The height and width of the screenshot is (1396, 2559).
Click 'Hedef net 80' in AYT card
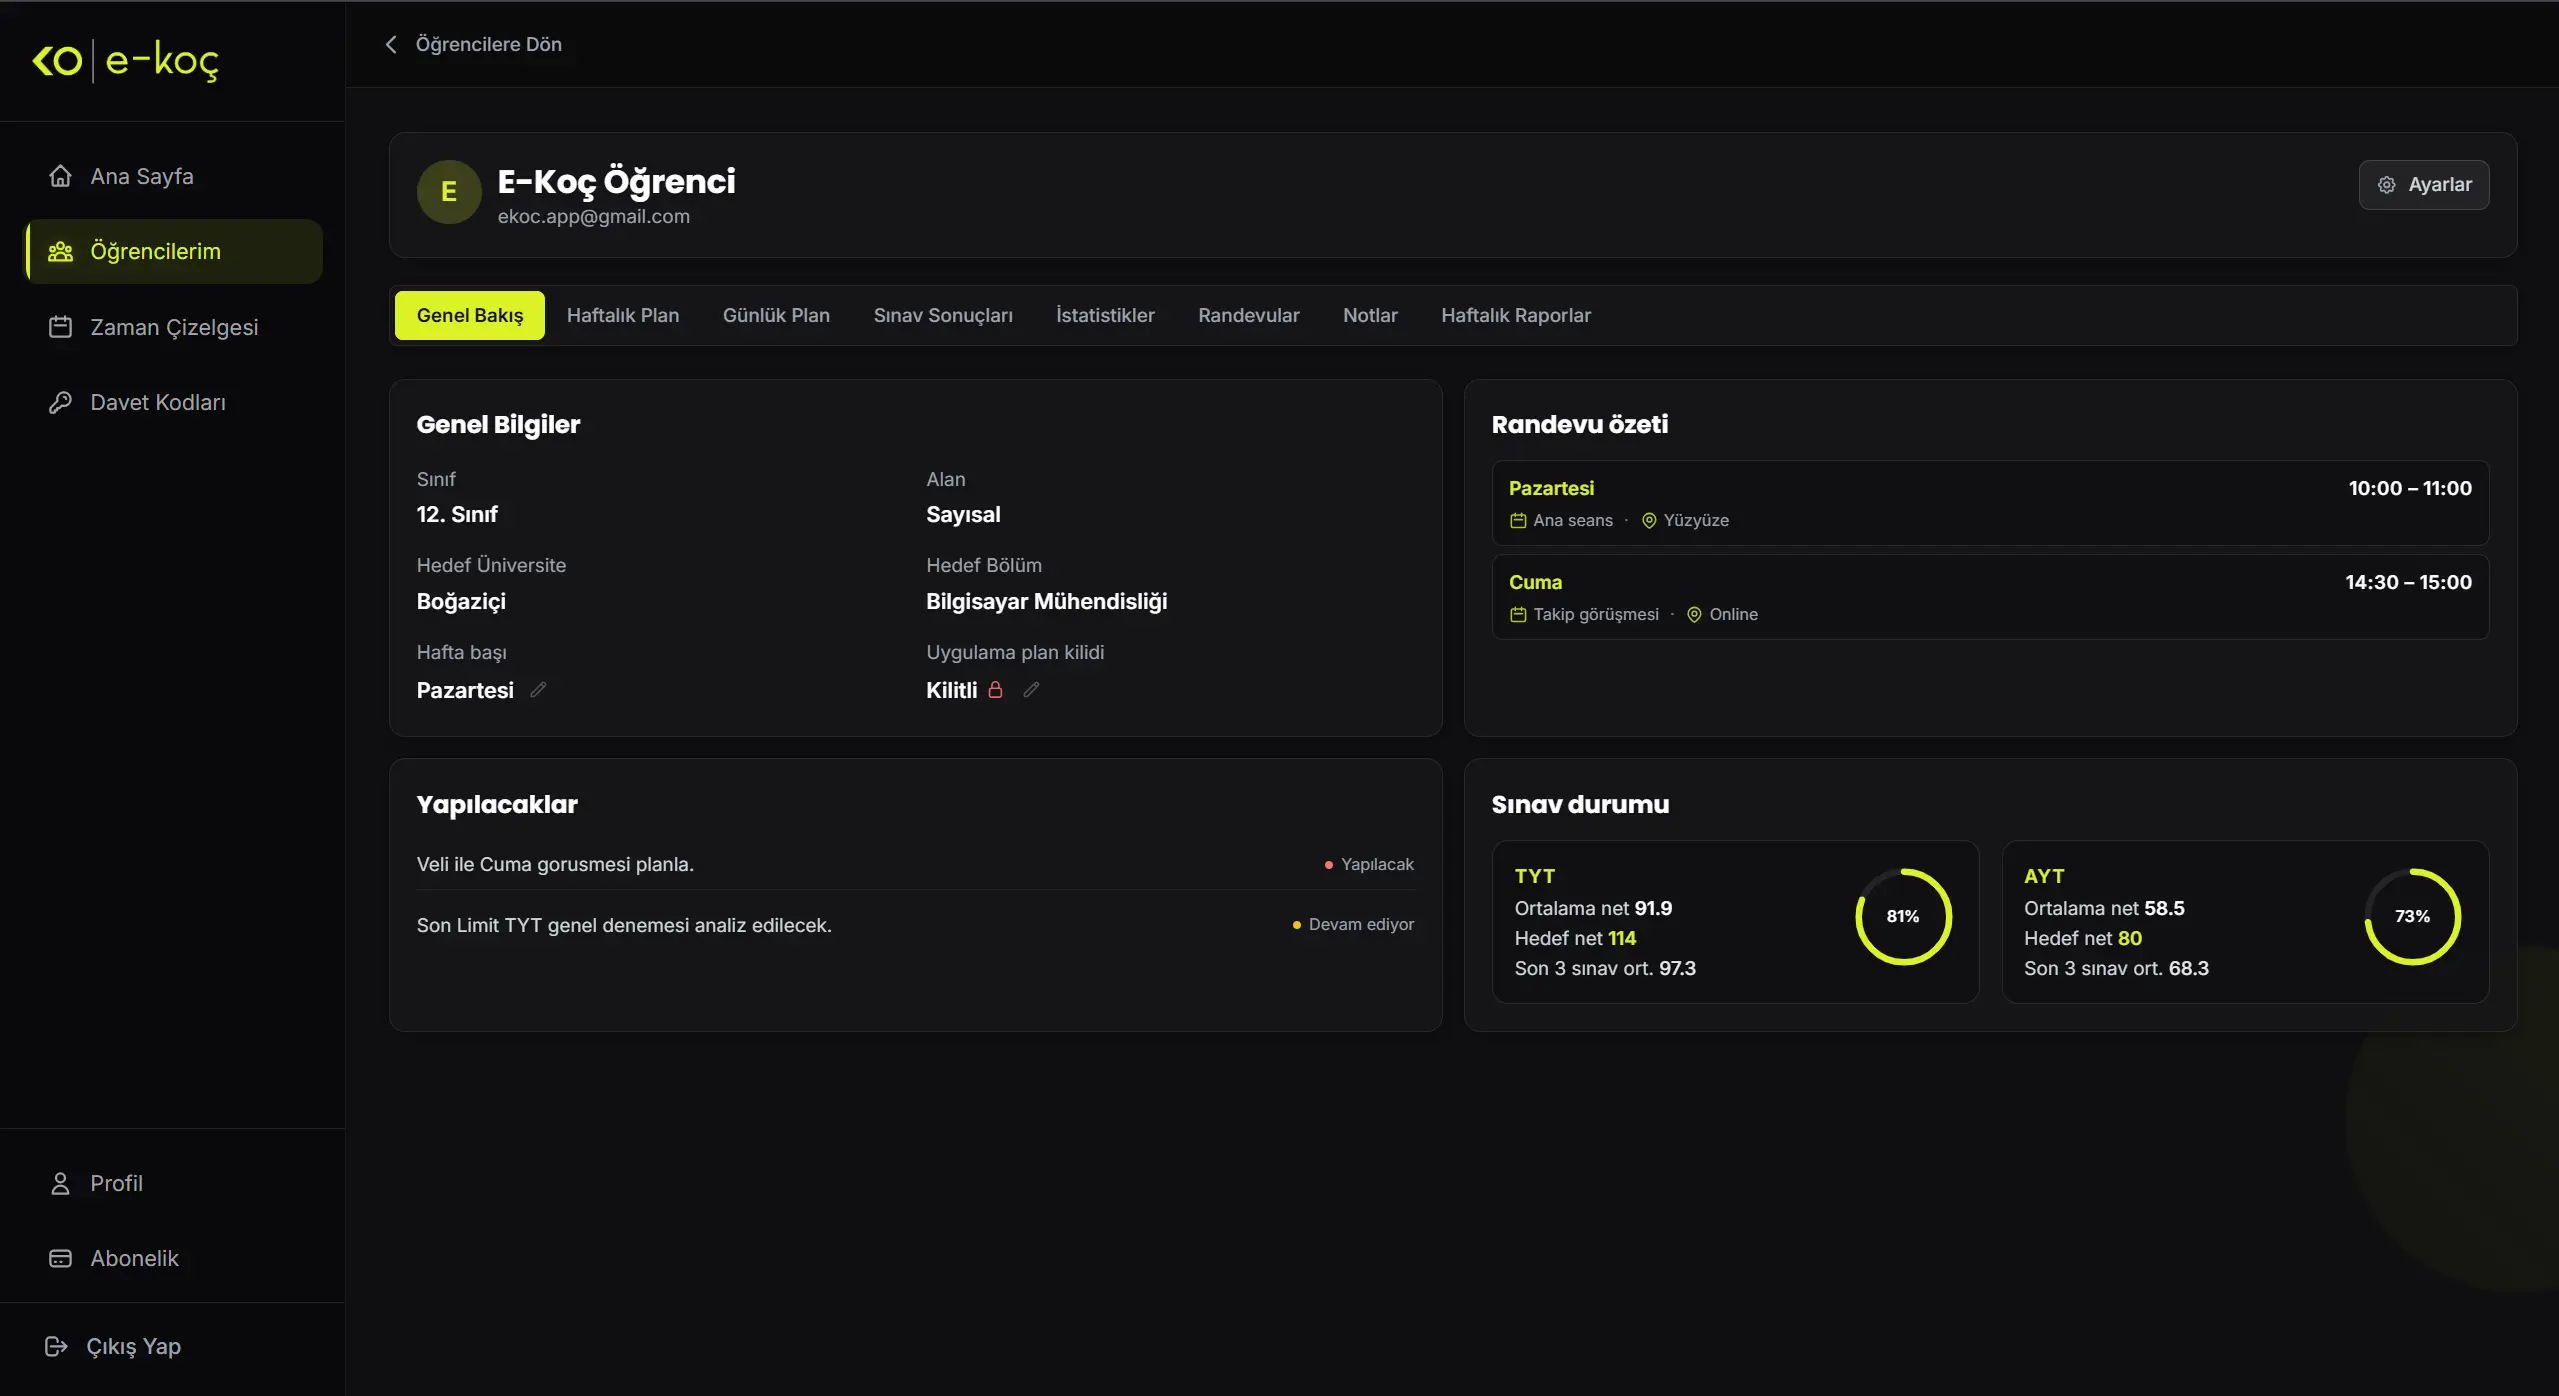(2083, 938)
